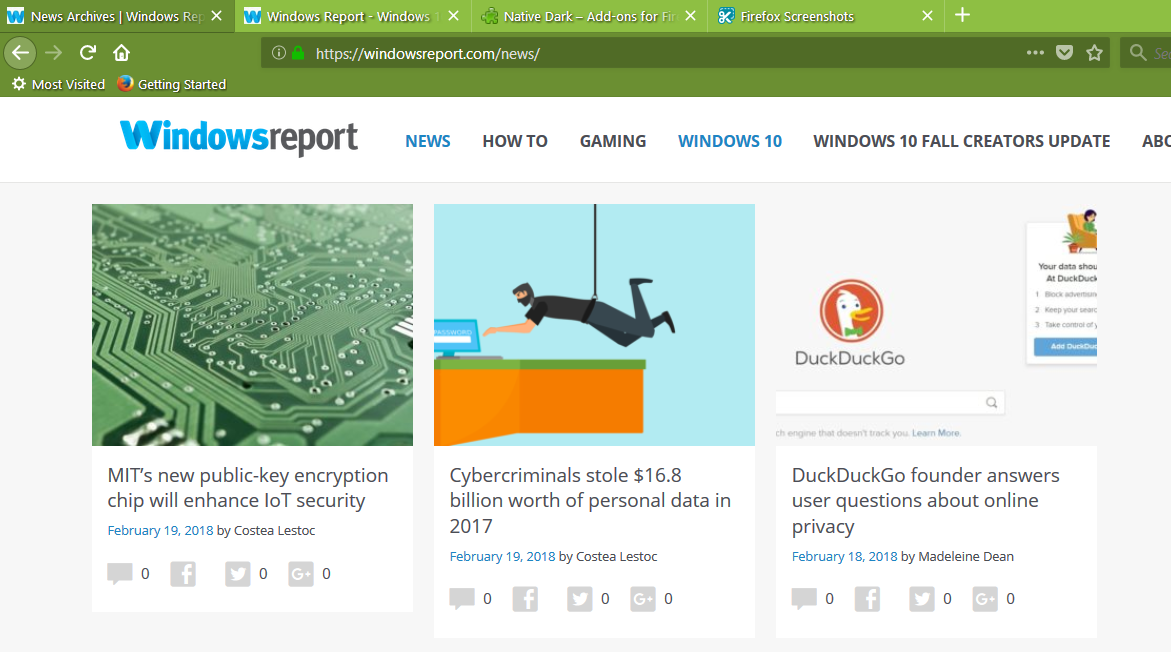The image size is (1171, 652).
Task: Reload the current page
Action: point(88,53)
